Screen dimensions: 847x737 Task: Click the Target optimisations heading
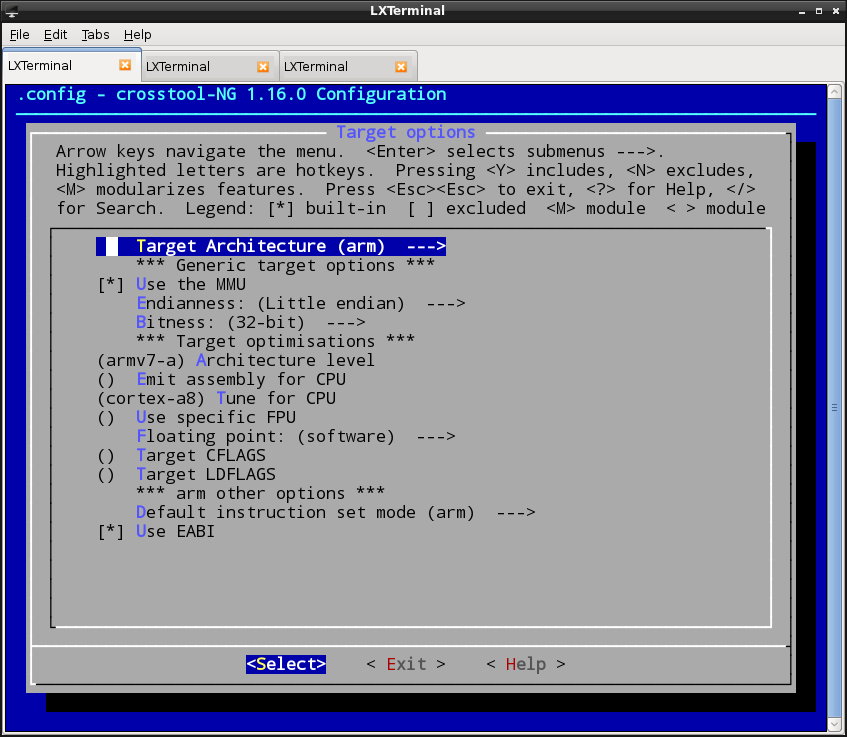tap(275, 341)
